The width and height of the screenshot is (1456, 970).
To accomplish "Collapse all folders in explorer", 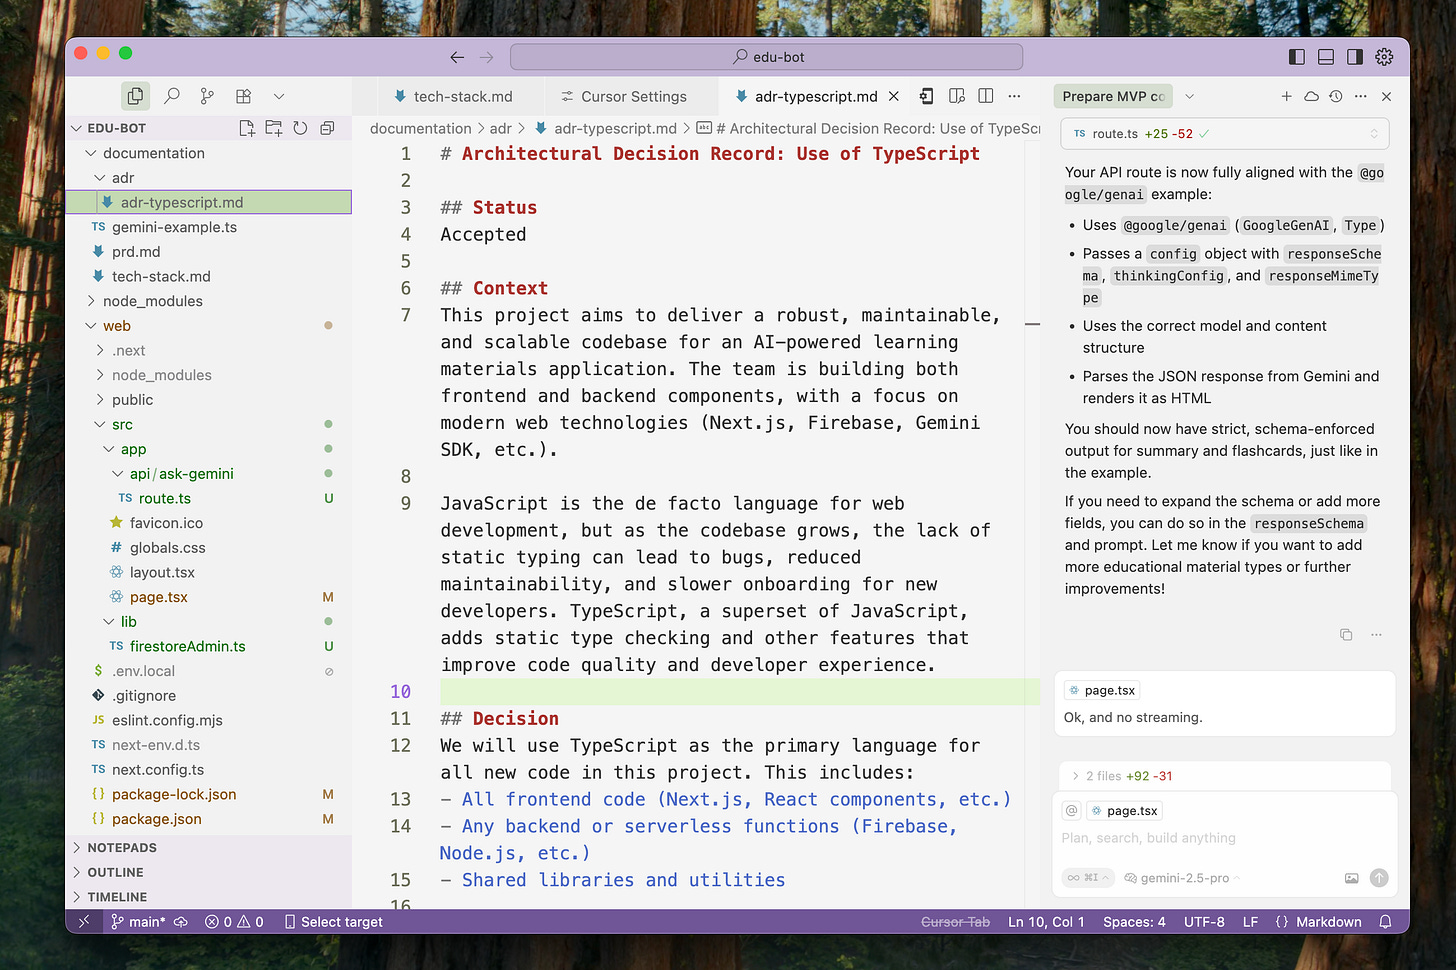I will pos(327,128).
